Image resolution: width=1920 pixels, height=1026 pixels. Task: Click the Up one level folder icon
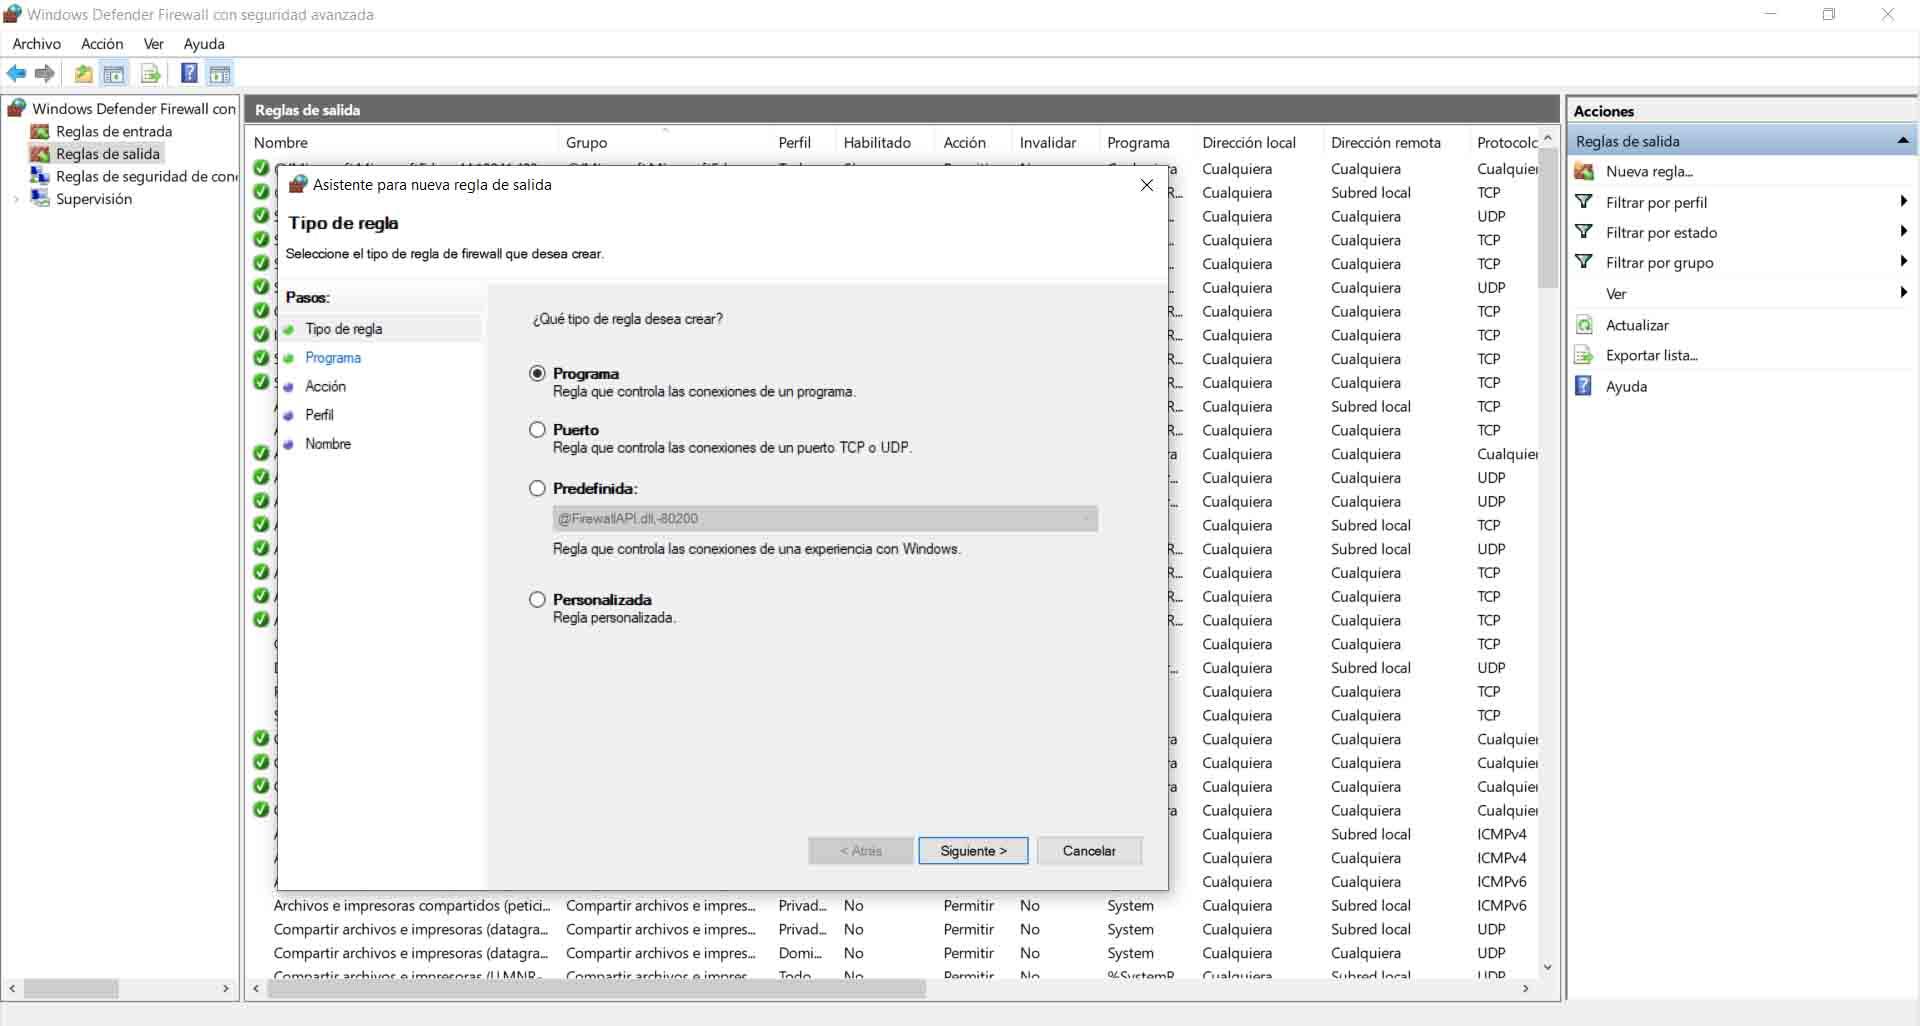tap(84, 73)
